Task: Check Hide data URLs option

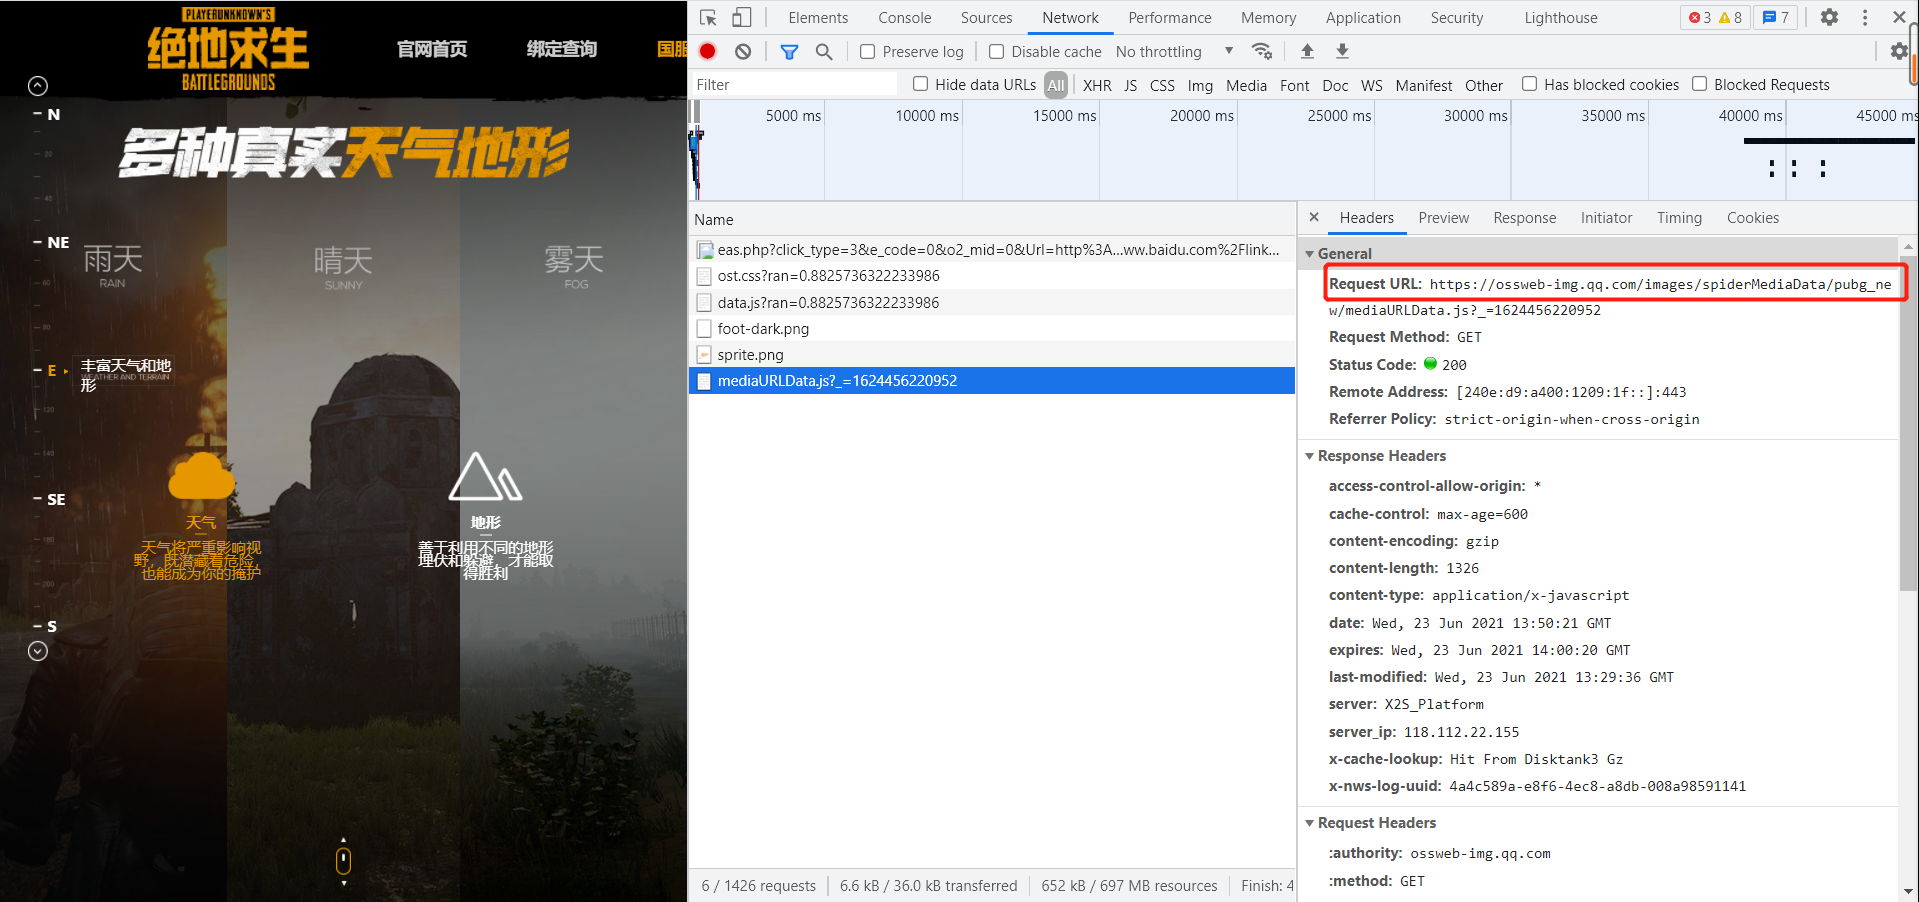Action: pos(920,84)
